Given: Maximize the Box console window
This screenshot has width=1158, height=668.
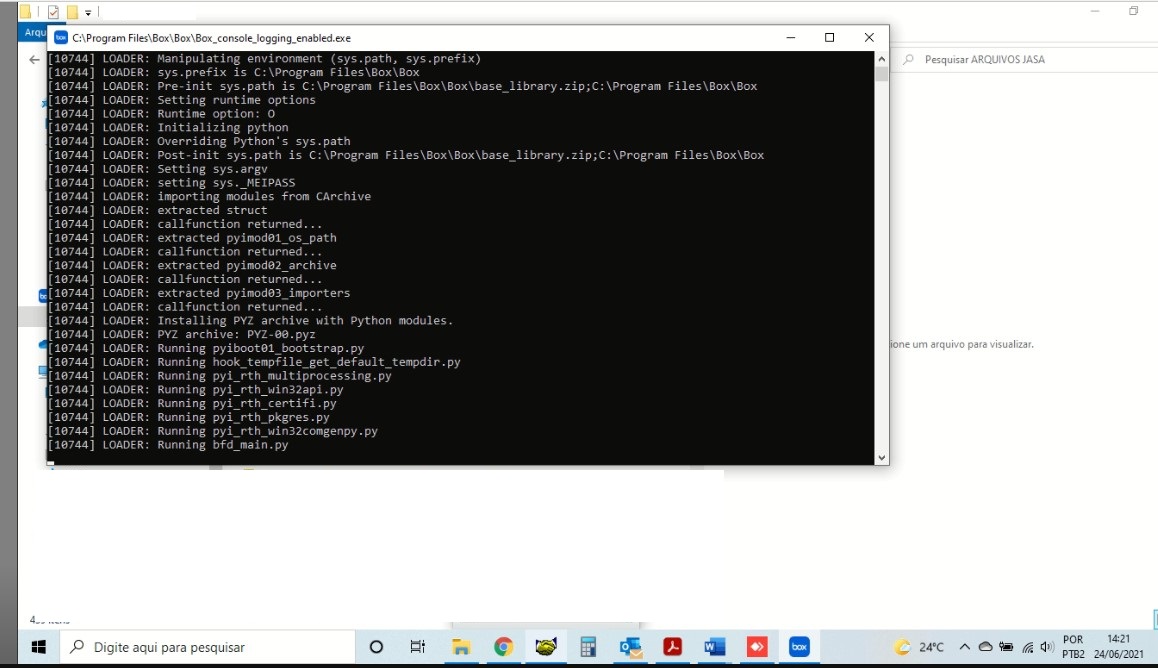Looking at the screenshot, I should click(829, 38).
